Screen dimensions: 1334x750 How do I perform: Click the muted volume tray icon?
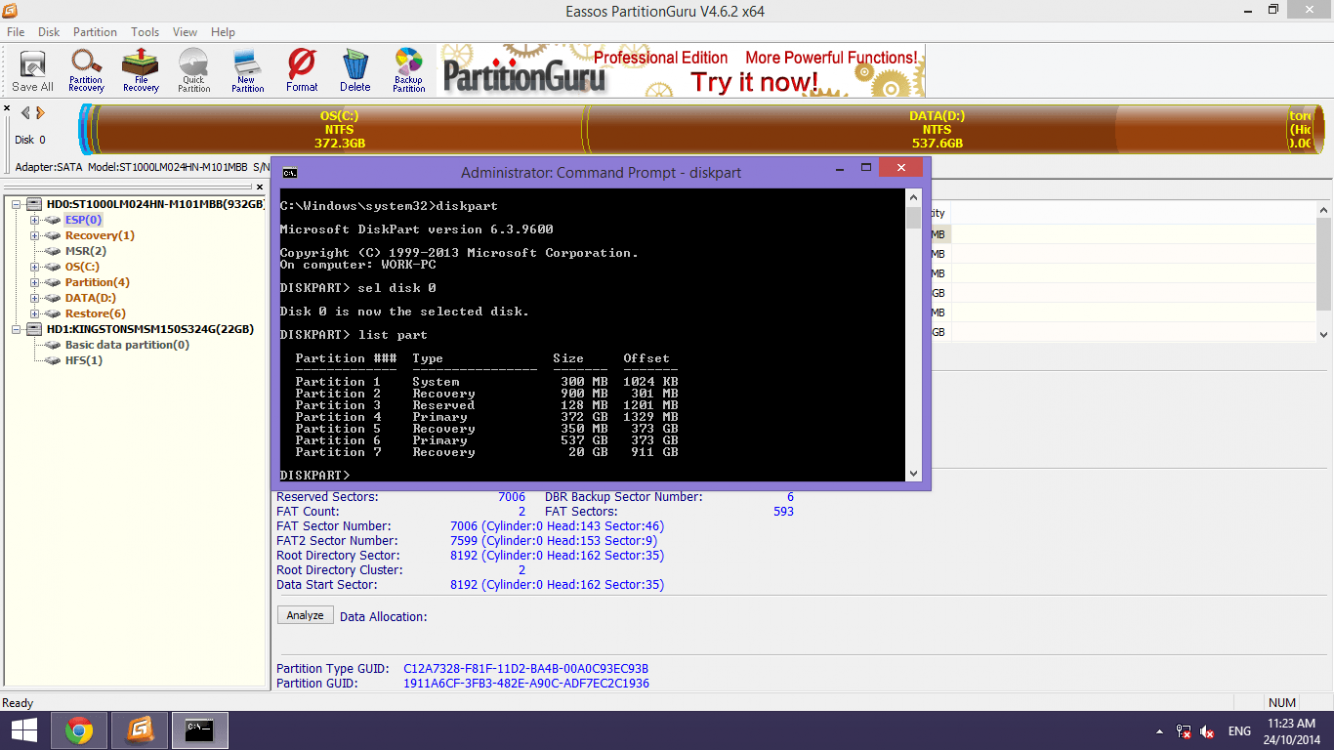point(1207,732)
